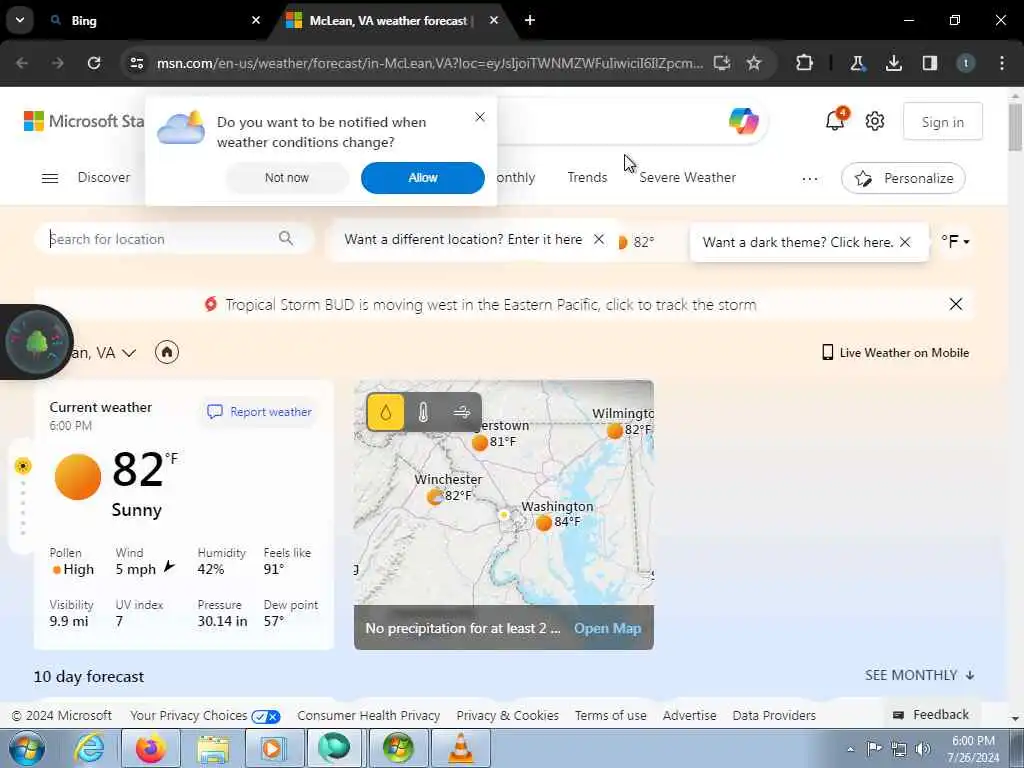The width and height of the screenshot is (1024, 768).
Task: Toggle Your Privacy Choices switch icon
Action: (266, 716)
